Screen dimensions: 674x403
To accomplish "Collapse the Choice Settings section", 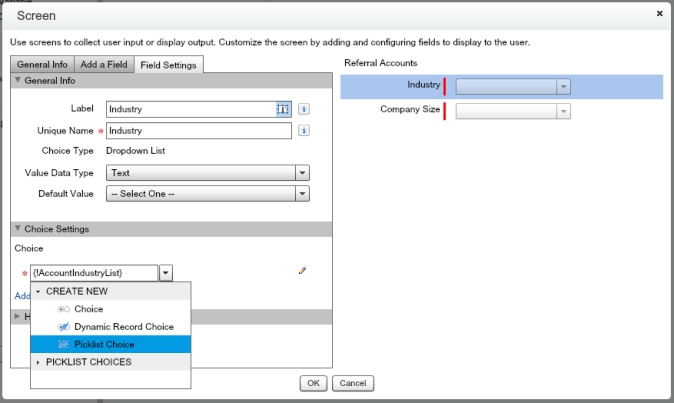I will [x=18, y=229].
